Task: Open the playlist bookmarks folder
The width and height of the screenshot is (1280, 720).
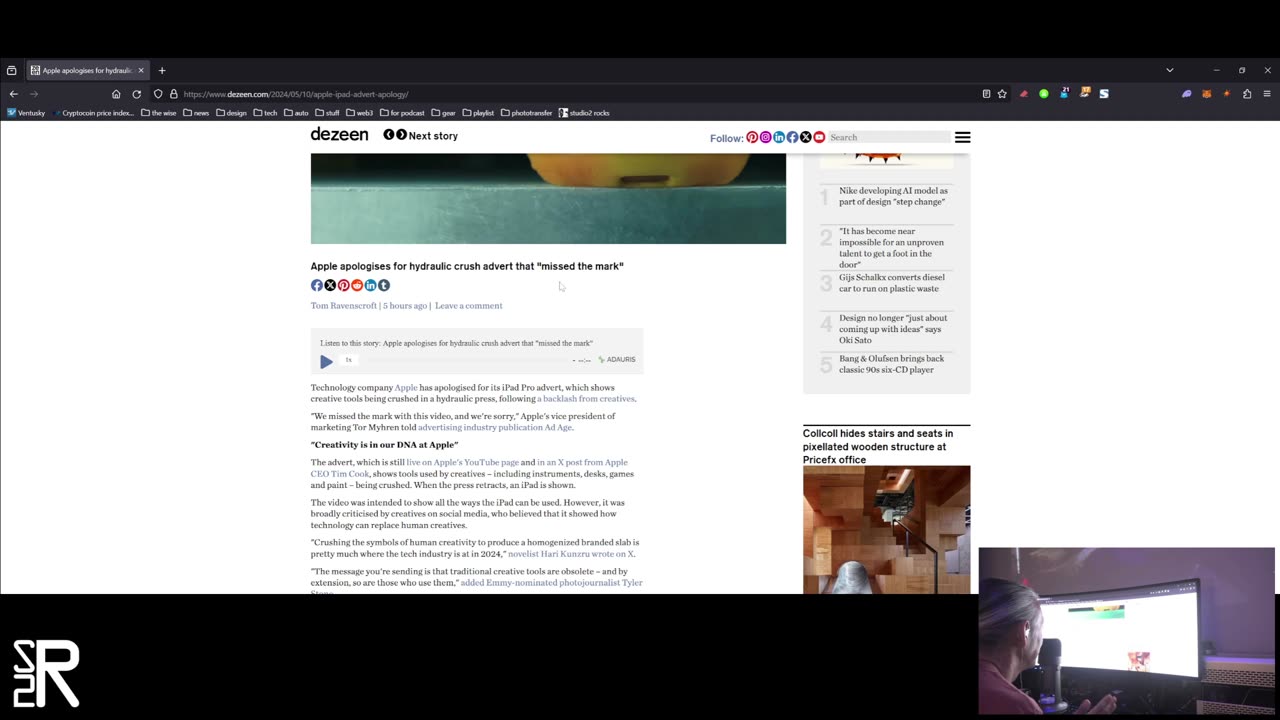Action: pyautogui.click(x=478, y=113)
